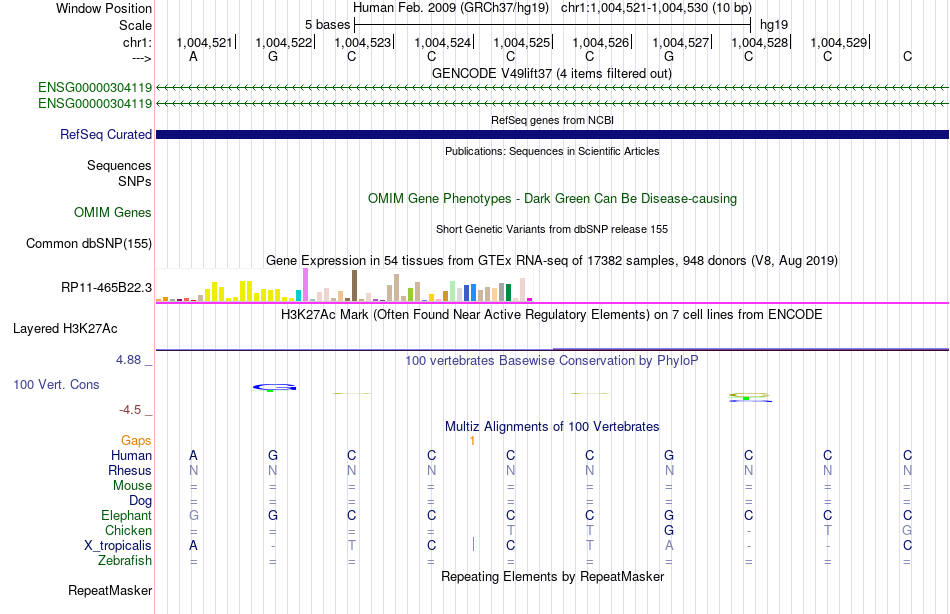Open the Repeating Elements by RepeatMasker title
The width and height of the screenshot is (950, 614).
coord(552,576)
